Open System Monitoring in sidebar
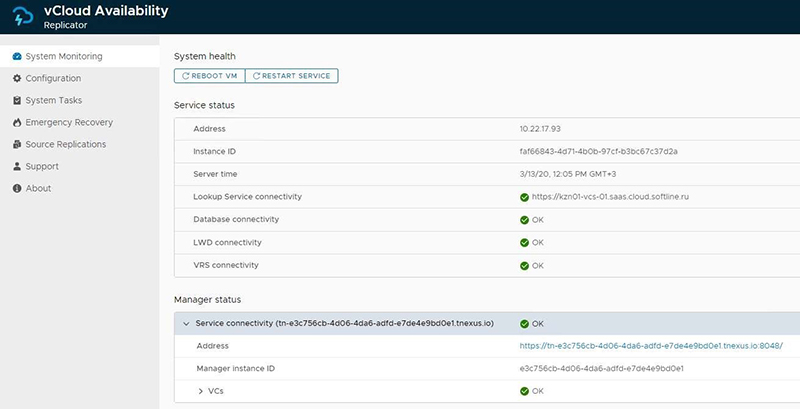 80,56
